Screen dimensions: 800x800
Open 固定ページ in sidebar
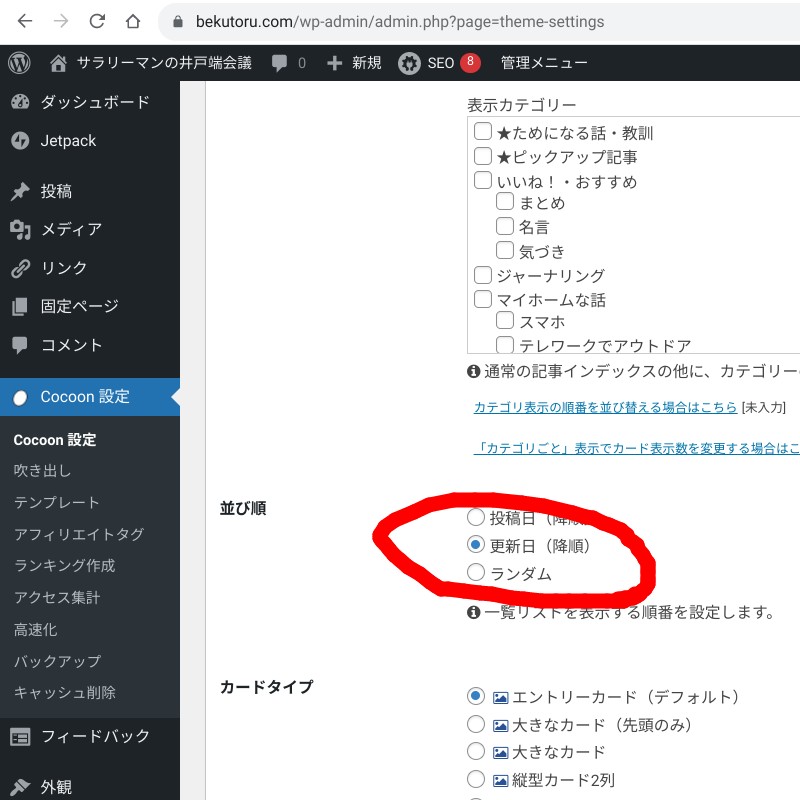80,306
